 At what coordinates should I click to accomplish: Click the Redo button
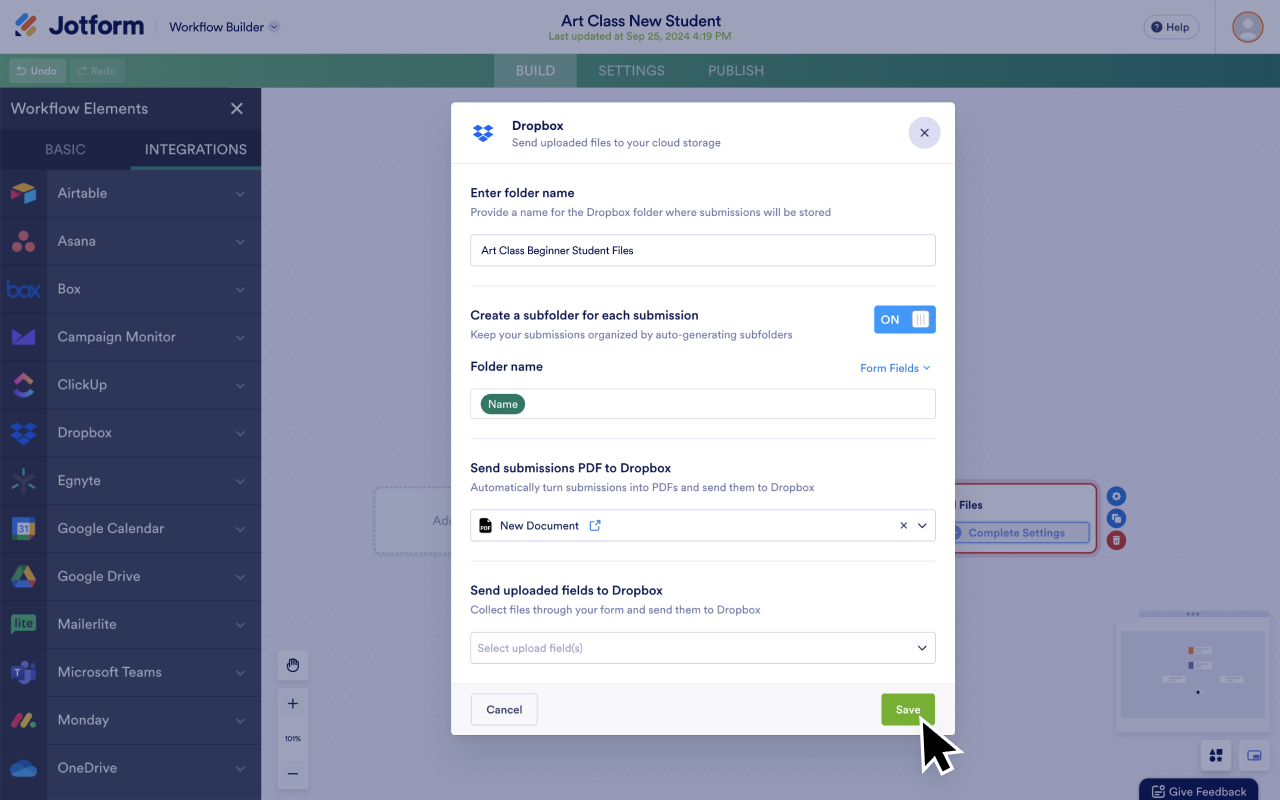click(x=96, y=71)
